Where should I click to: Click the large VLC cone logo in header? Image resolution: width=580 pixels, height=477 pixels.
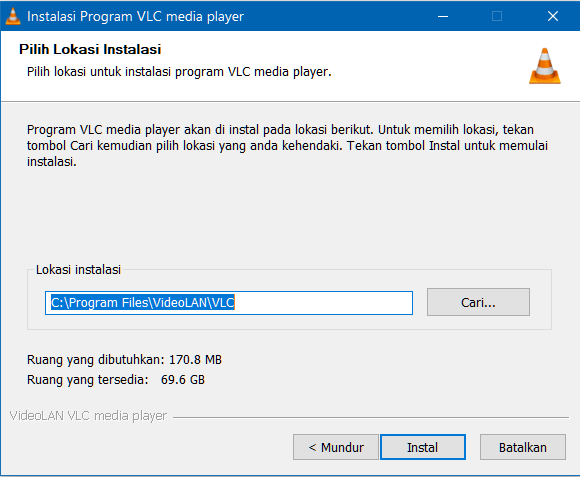pos(544,66)
